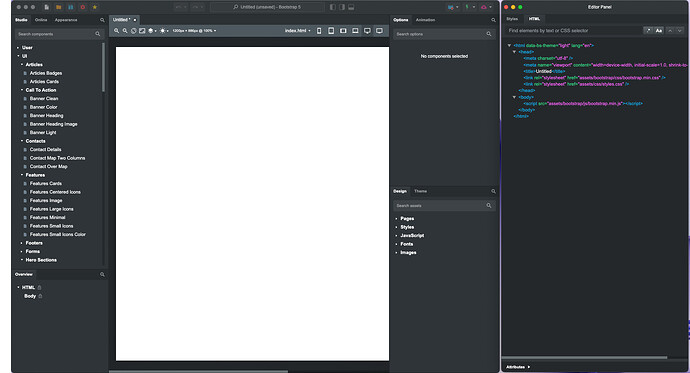Toggle the lock on HTML in Overview

pos(39,288)
